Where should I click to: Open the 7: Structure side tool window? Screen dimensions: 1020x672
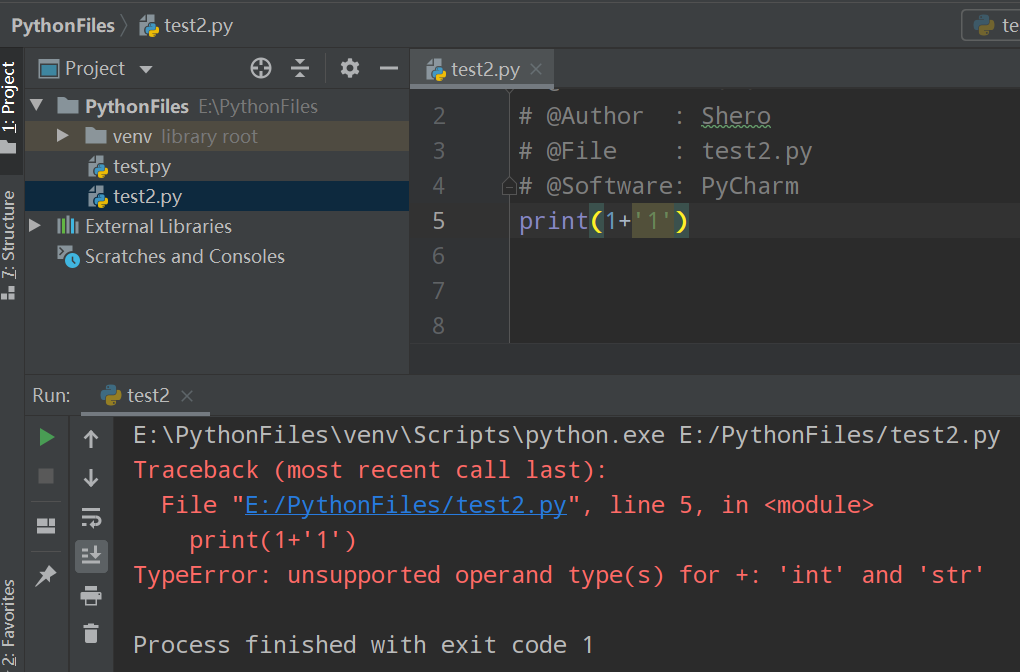9,245
